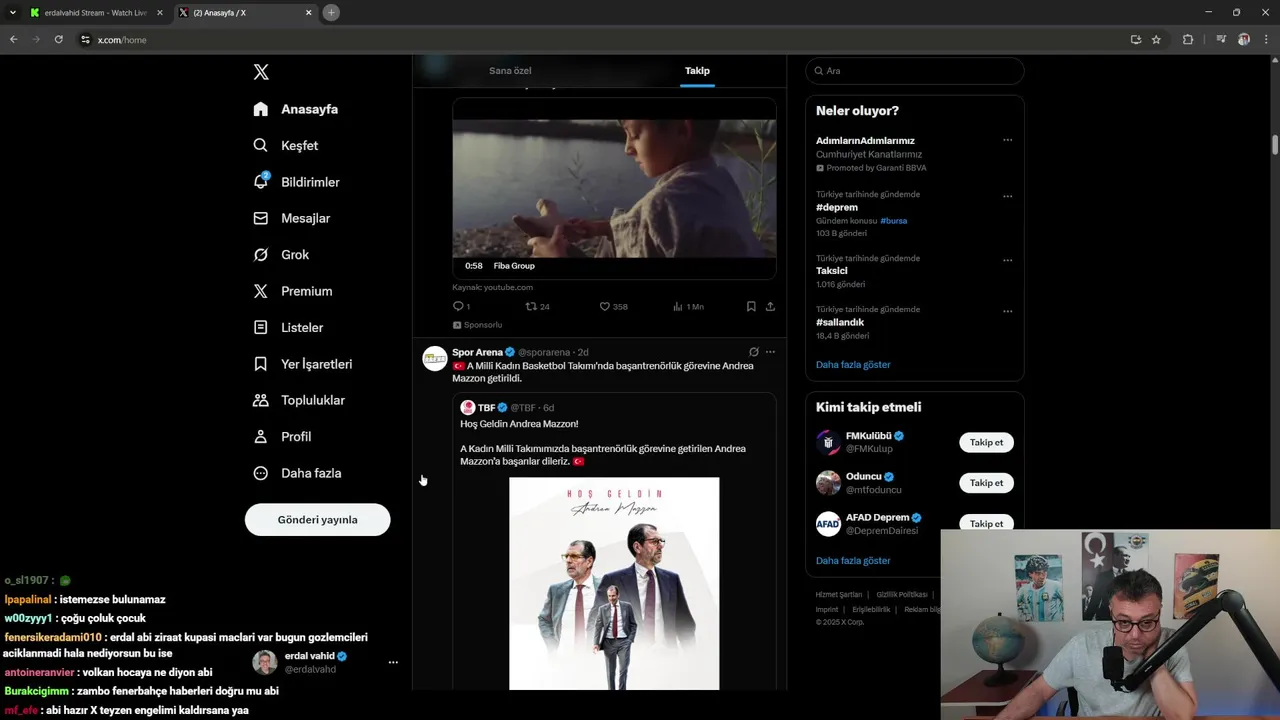Show more follow suggestions link
The height and width of the screenshot is (720, 1280).
(853, 560)
